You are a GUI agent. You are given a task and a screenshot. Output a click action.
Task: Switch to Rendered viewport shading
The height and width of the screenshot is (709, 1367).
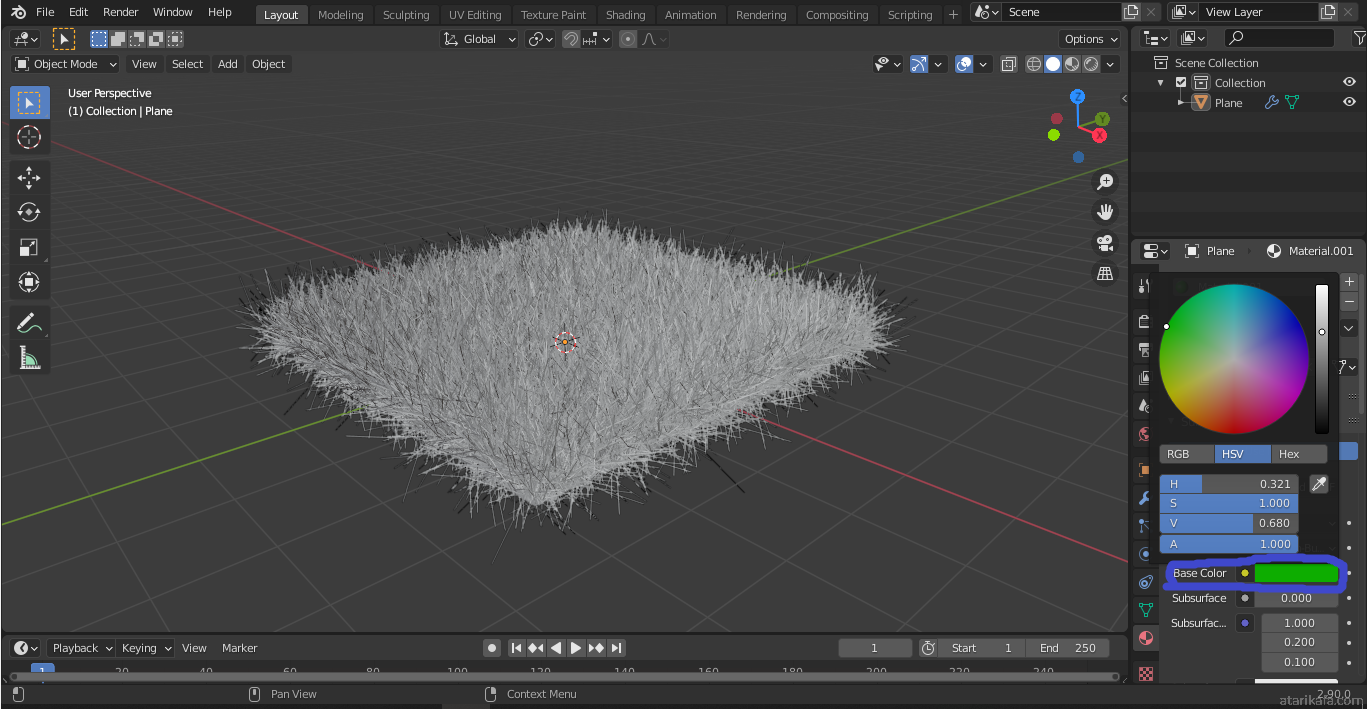click(x=1091, y=64)
